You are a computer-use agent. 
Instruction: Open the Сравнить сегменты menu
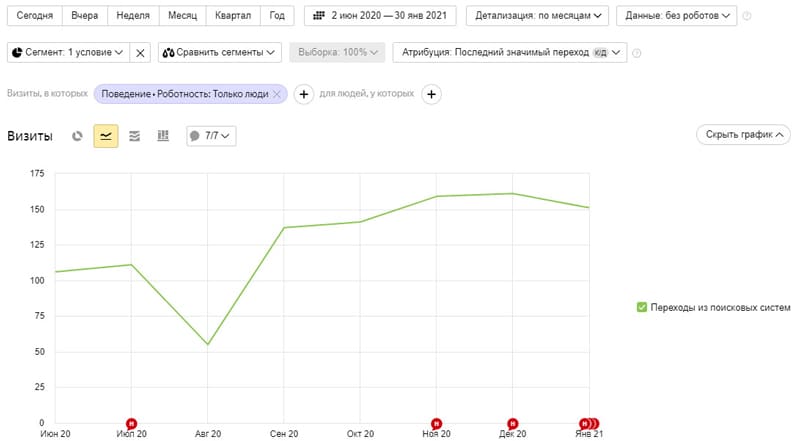point(219,53)
